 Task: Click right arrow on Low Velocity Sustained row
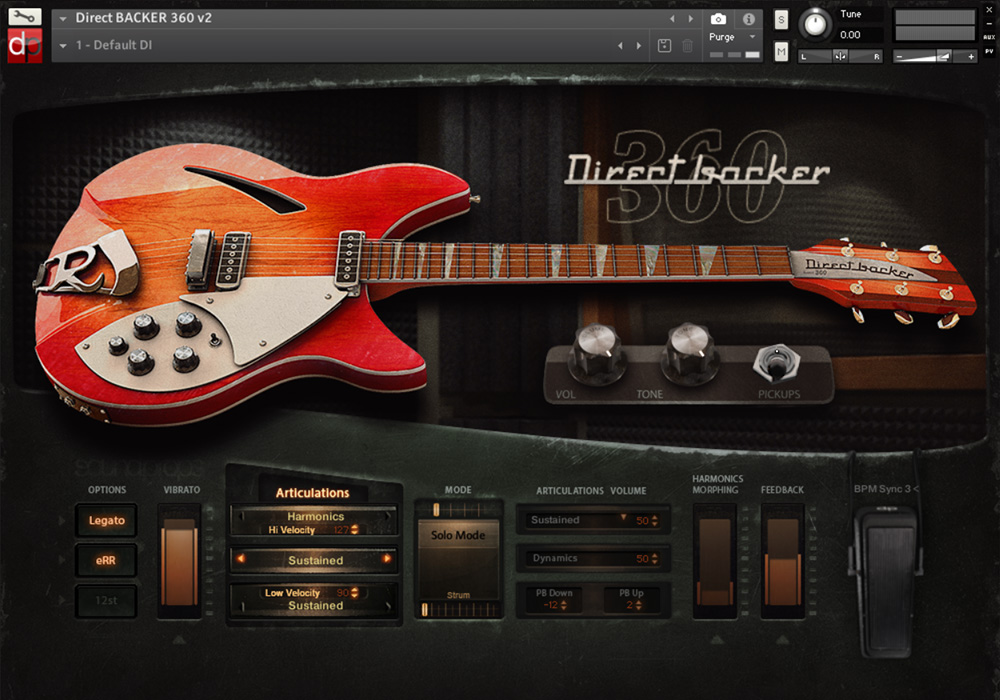[388, 606]
